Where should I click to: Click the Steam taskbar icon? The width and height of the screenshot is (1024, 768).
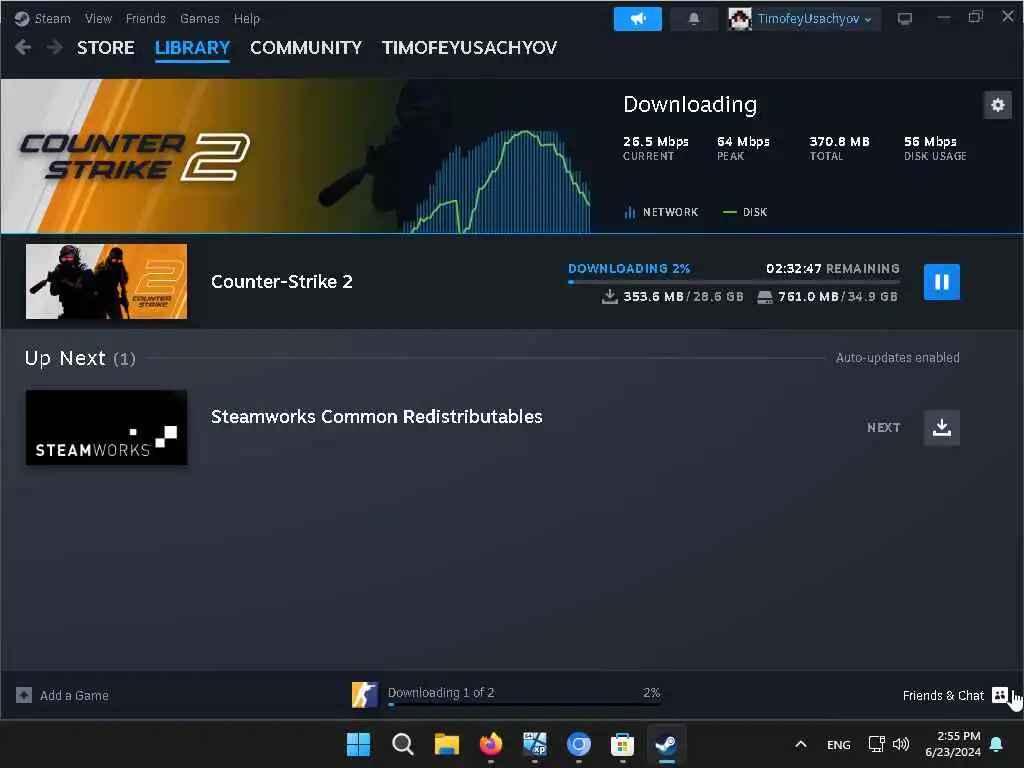pyautogui.click(x=667, y=744)
